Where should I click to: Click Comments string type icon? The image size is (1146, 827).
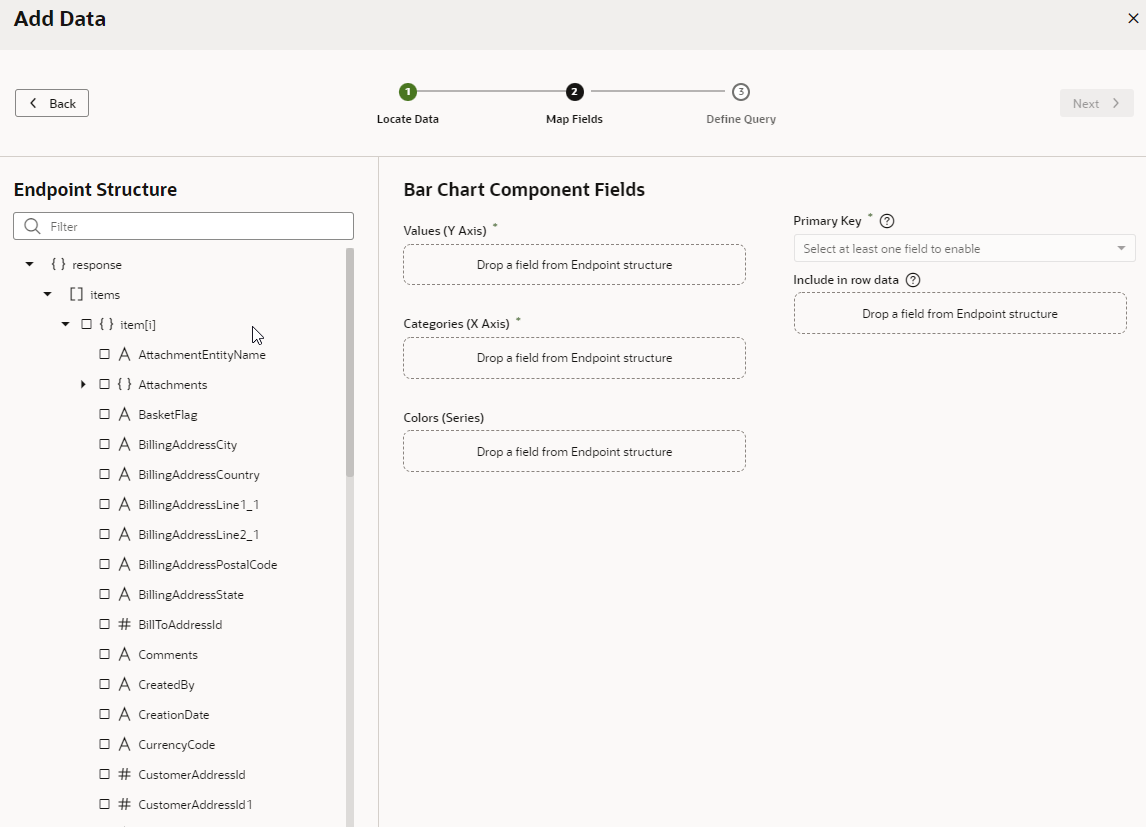tap(124, 654)
